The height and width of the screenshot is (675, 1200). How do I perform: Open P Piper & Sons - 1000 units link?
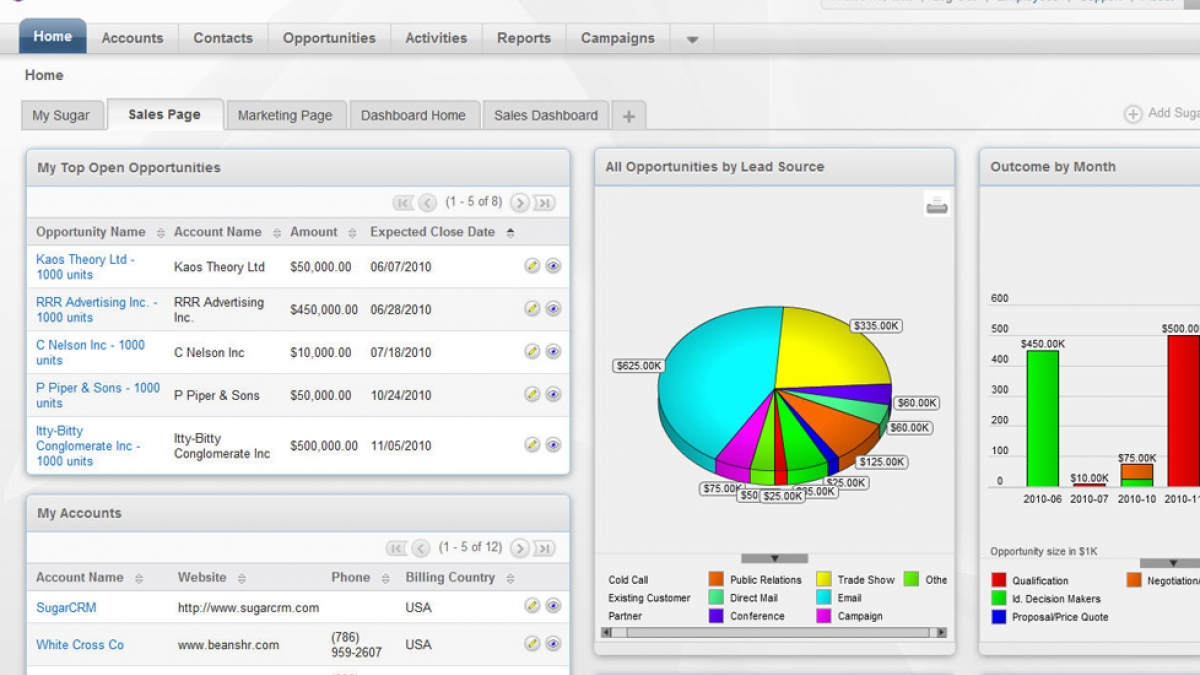click(x=98, y=396)
